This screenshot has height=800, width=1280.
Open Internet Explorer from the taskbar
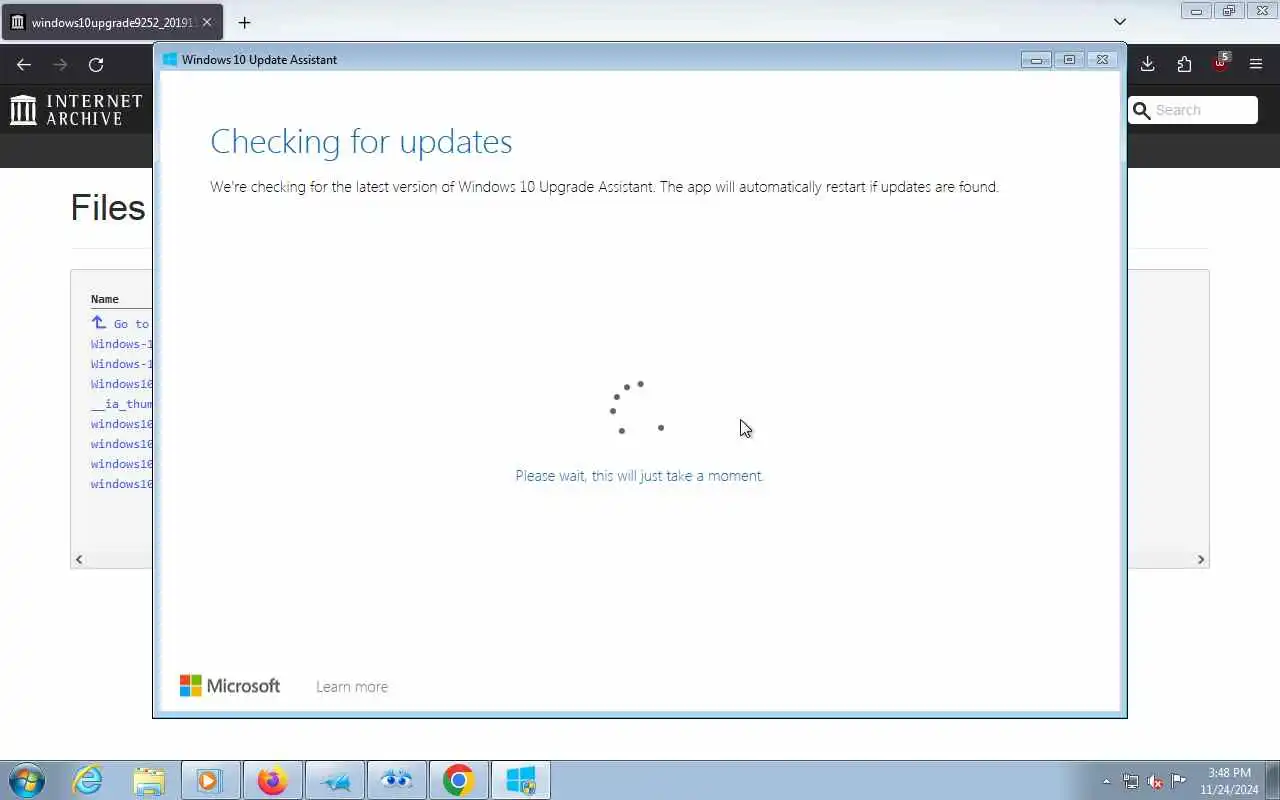coord(88,780)
